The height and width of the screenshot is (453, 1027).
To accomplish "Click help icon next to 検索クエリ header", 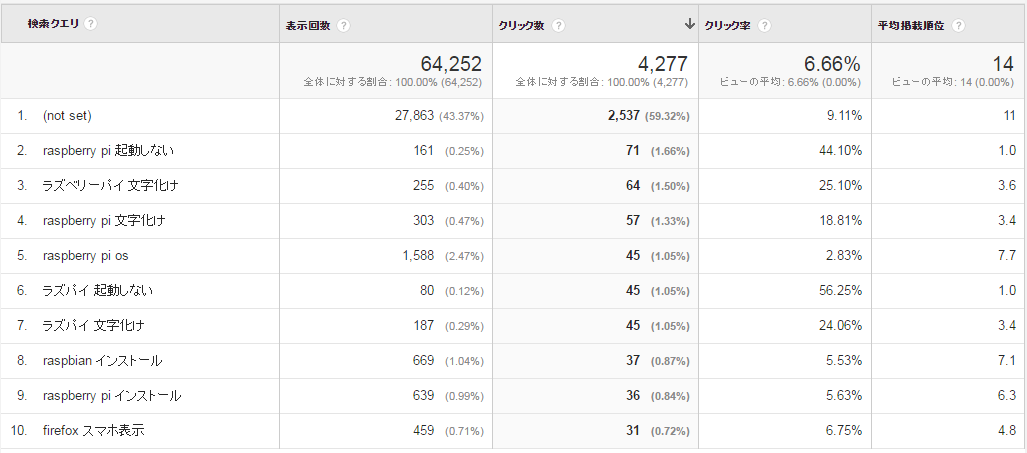I will tap(90, 24).
